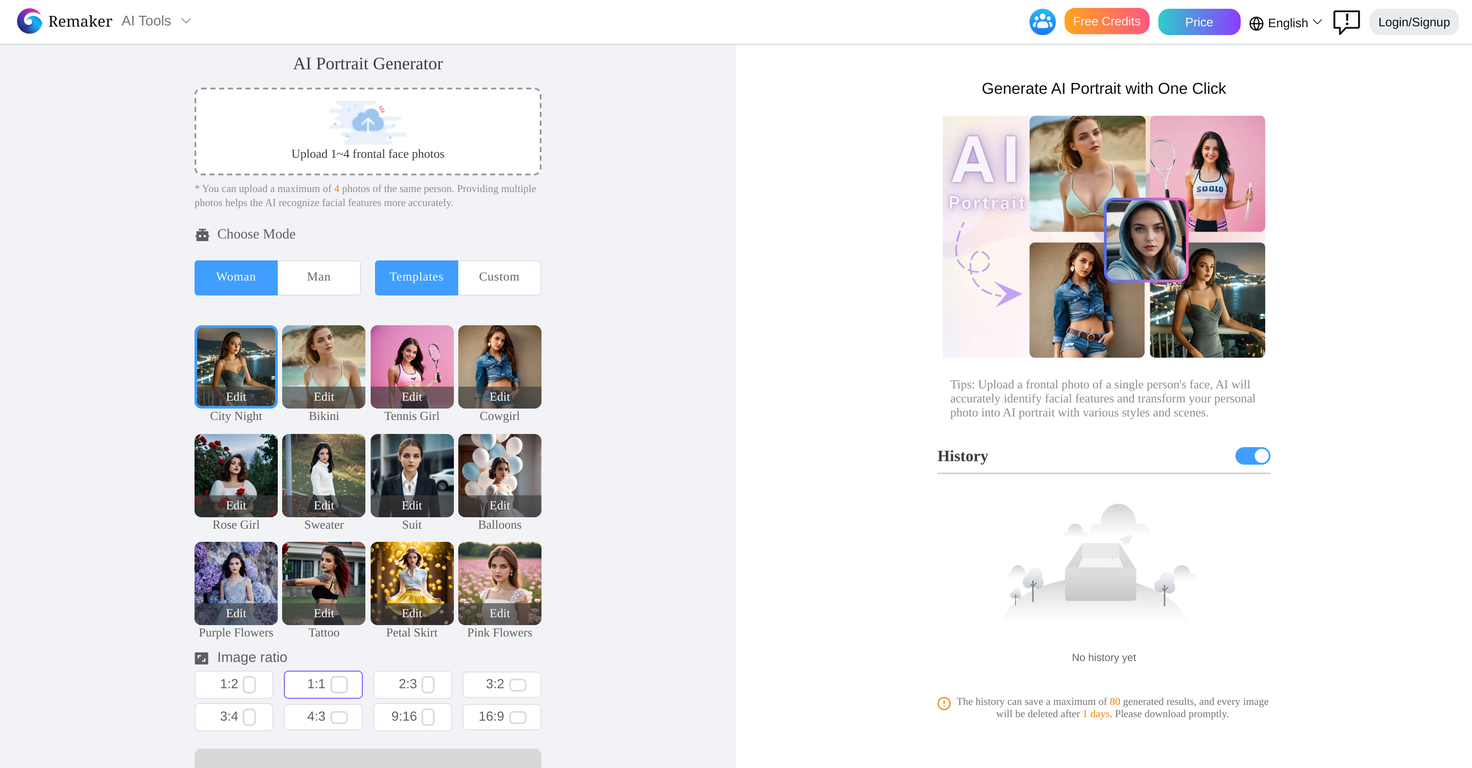The width and height of the screenshot is (1472, 768).
Task: Click the Free Credits button
Action: pyautogui.click(x=1106, y=20)
